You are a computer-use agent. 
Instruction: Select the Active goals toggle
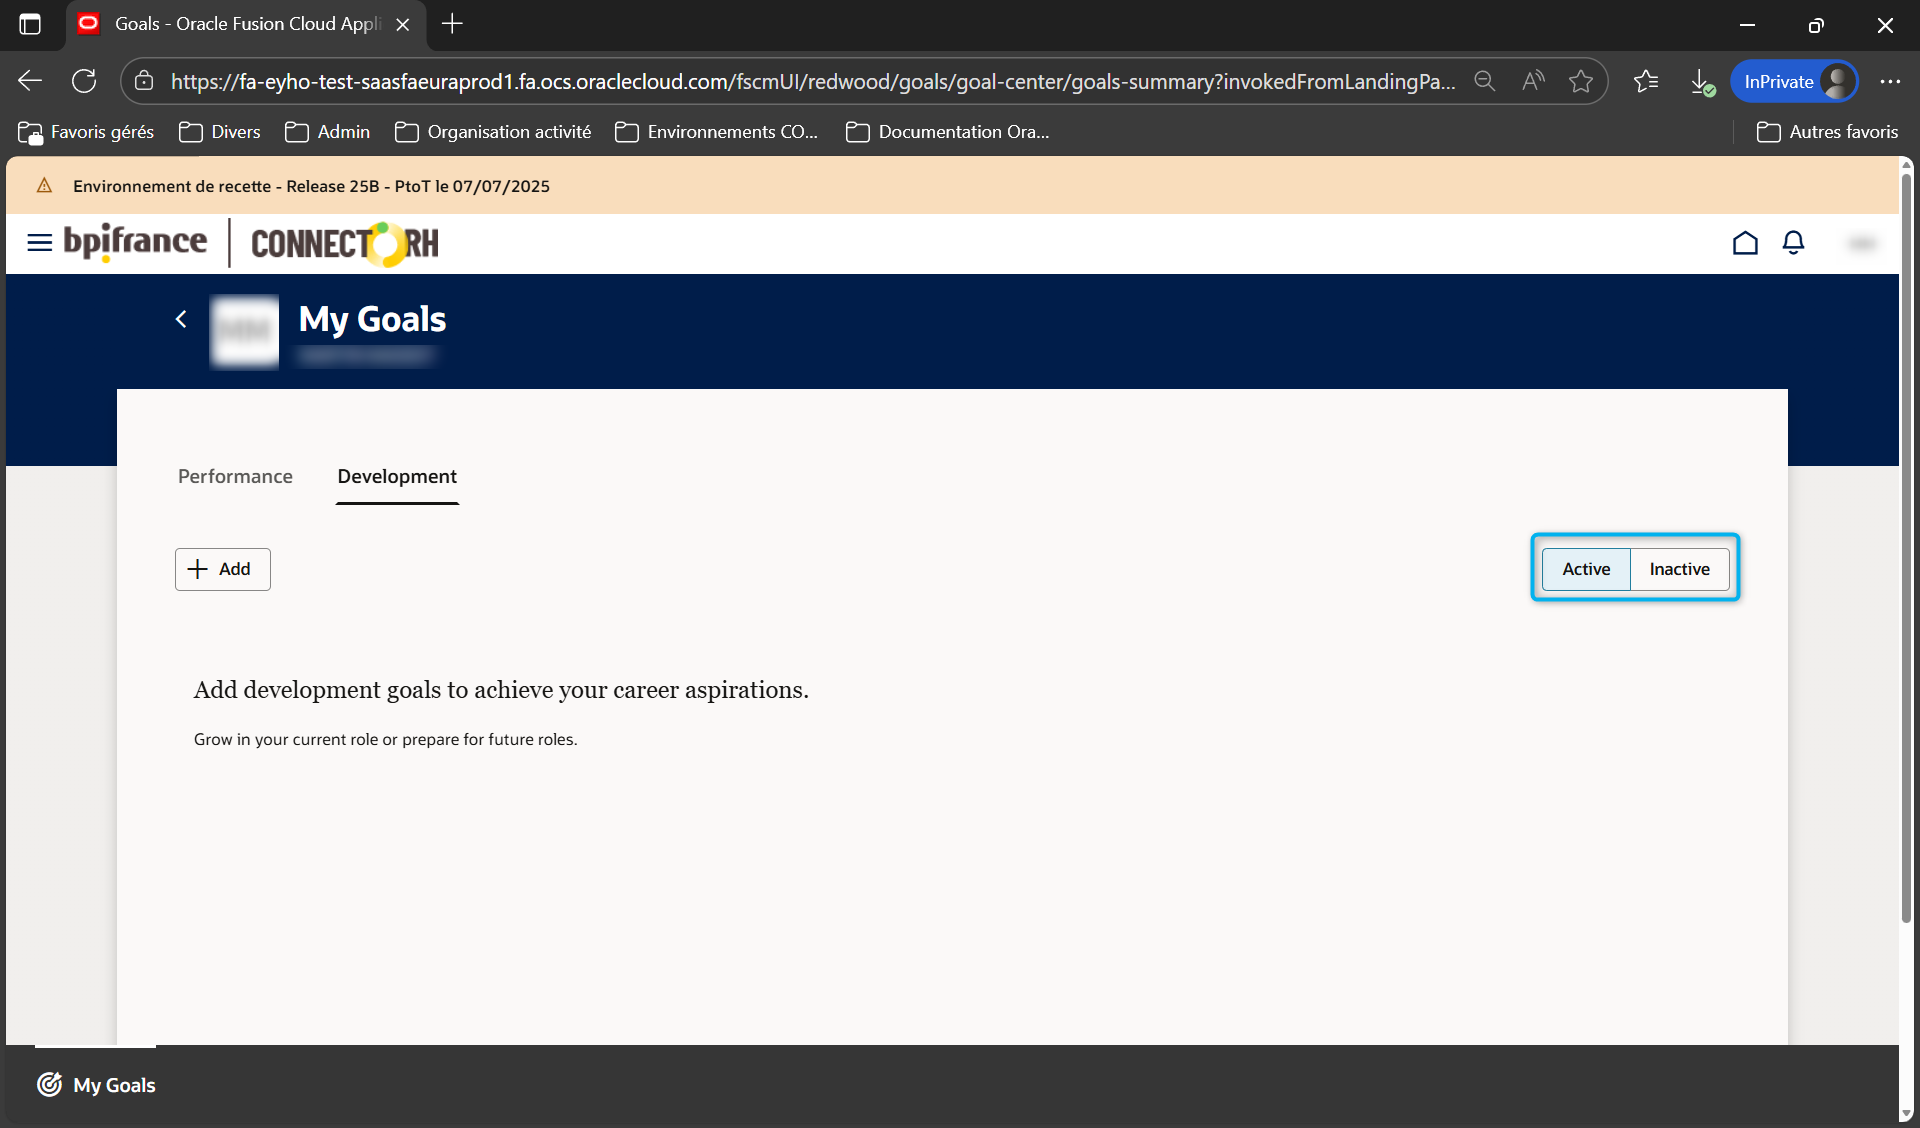point(1586,569)
